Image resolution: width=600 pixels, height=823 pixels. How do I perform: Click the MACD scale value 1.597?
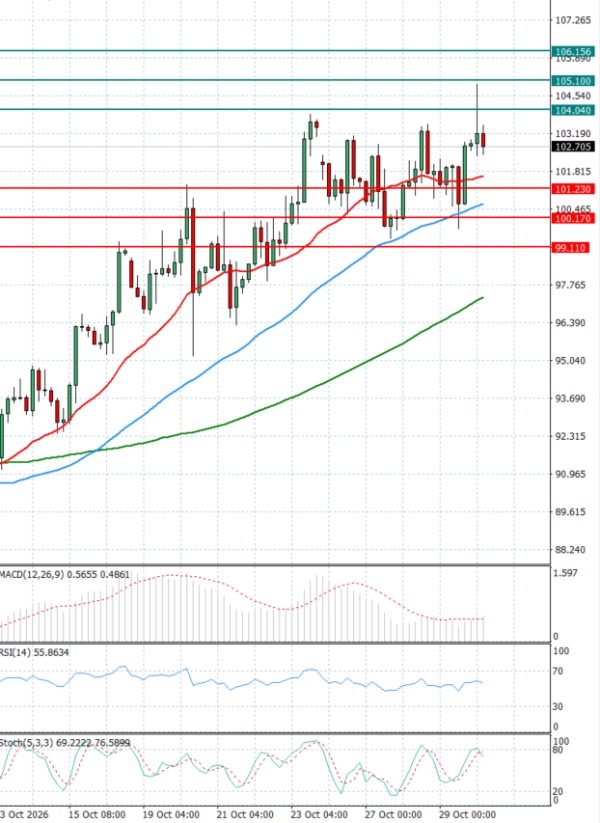click(565, 573)
